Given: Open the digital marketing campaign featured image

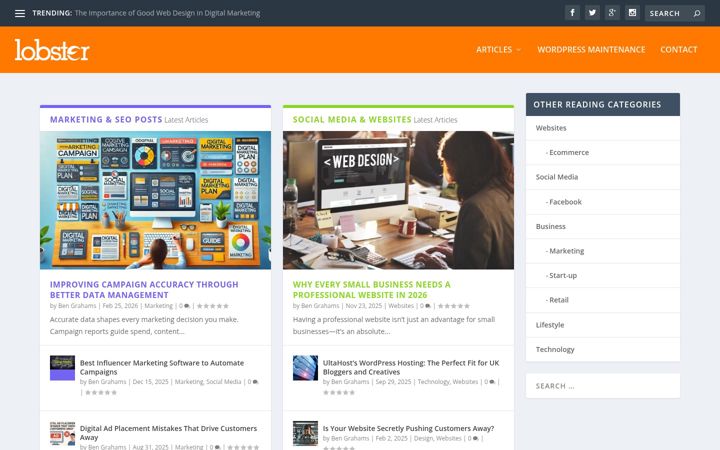Looking at the screenshot, I should [155, 200].
